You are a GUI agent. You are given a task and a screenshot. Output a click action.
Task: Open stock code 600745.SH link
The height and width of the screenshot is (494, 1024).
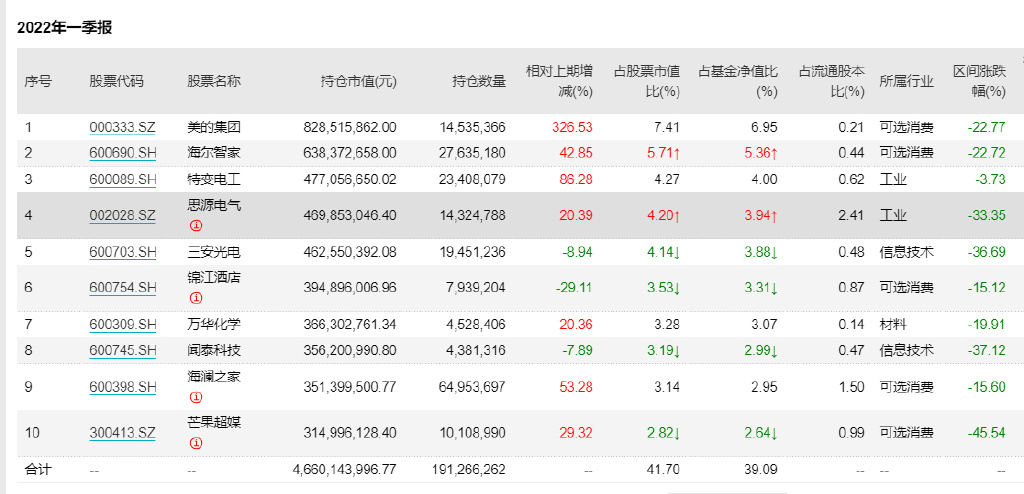[x=123, y=350]
